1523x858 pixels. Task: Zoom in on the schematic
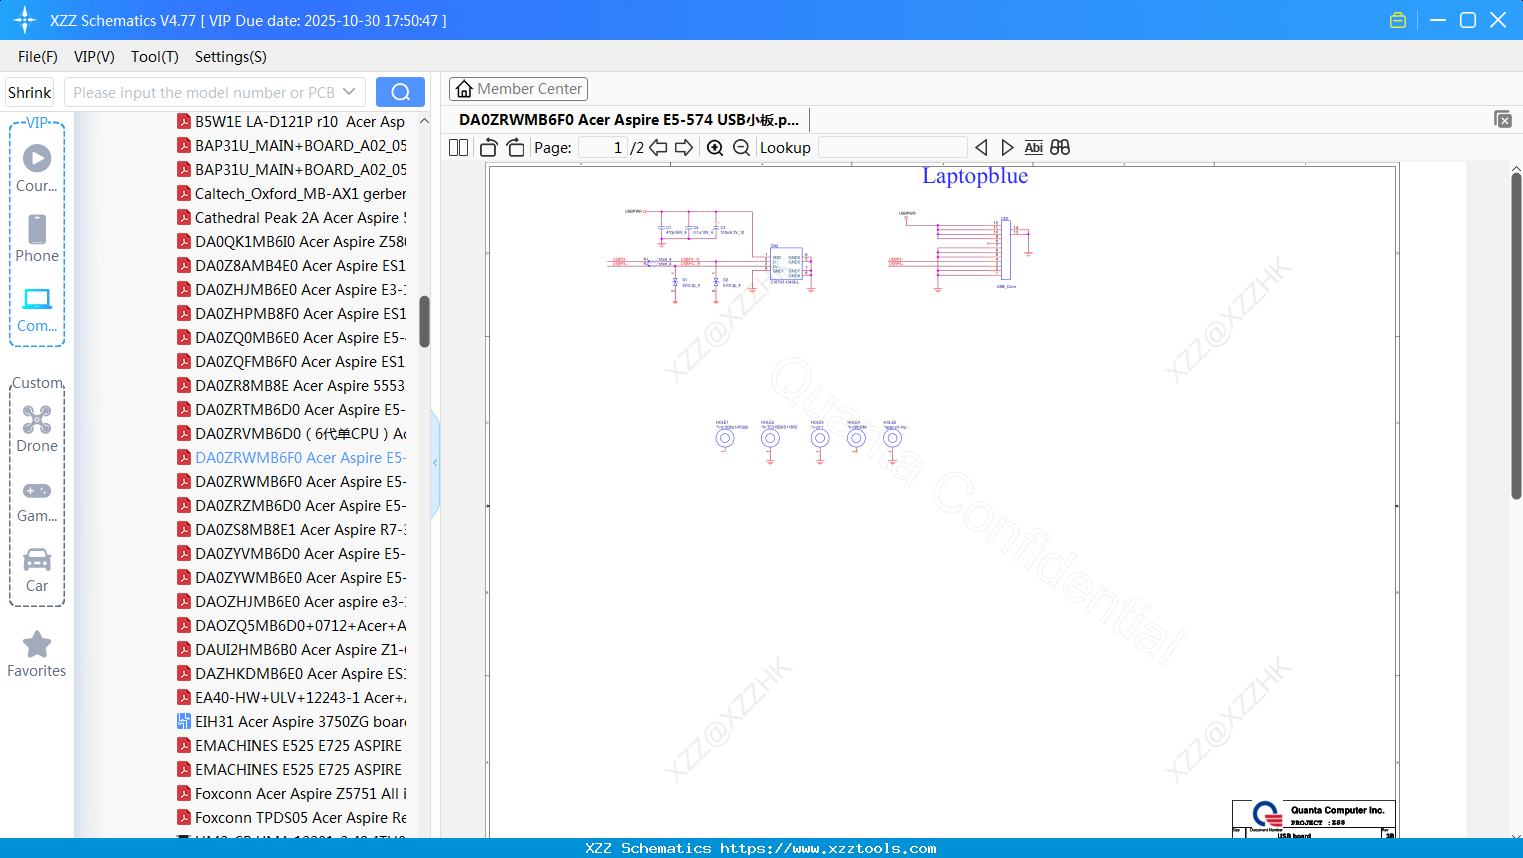tap(715, 148)
